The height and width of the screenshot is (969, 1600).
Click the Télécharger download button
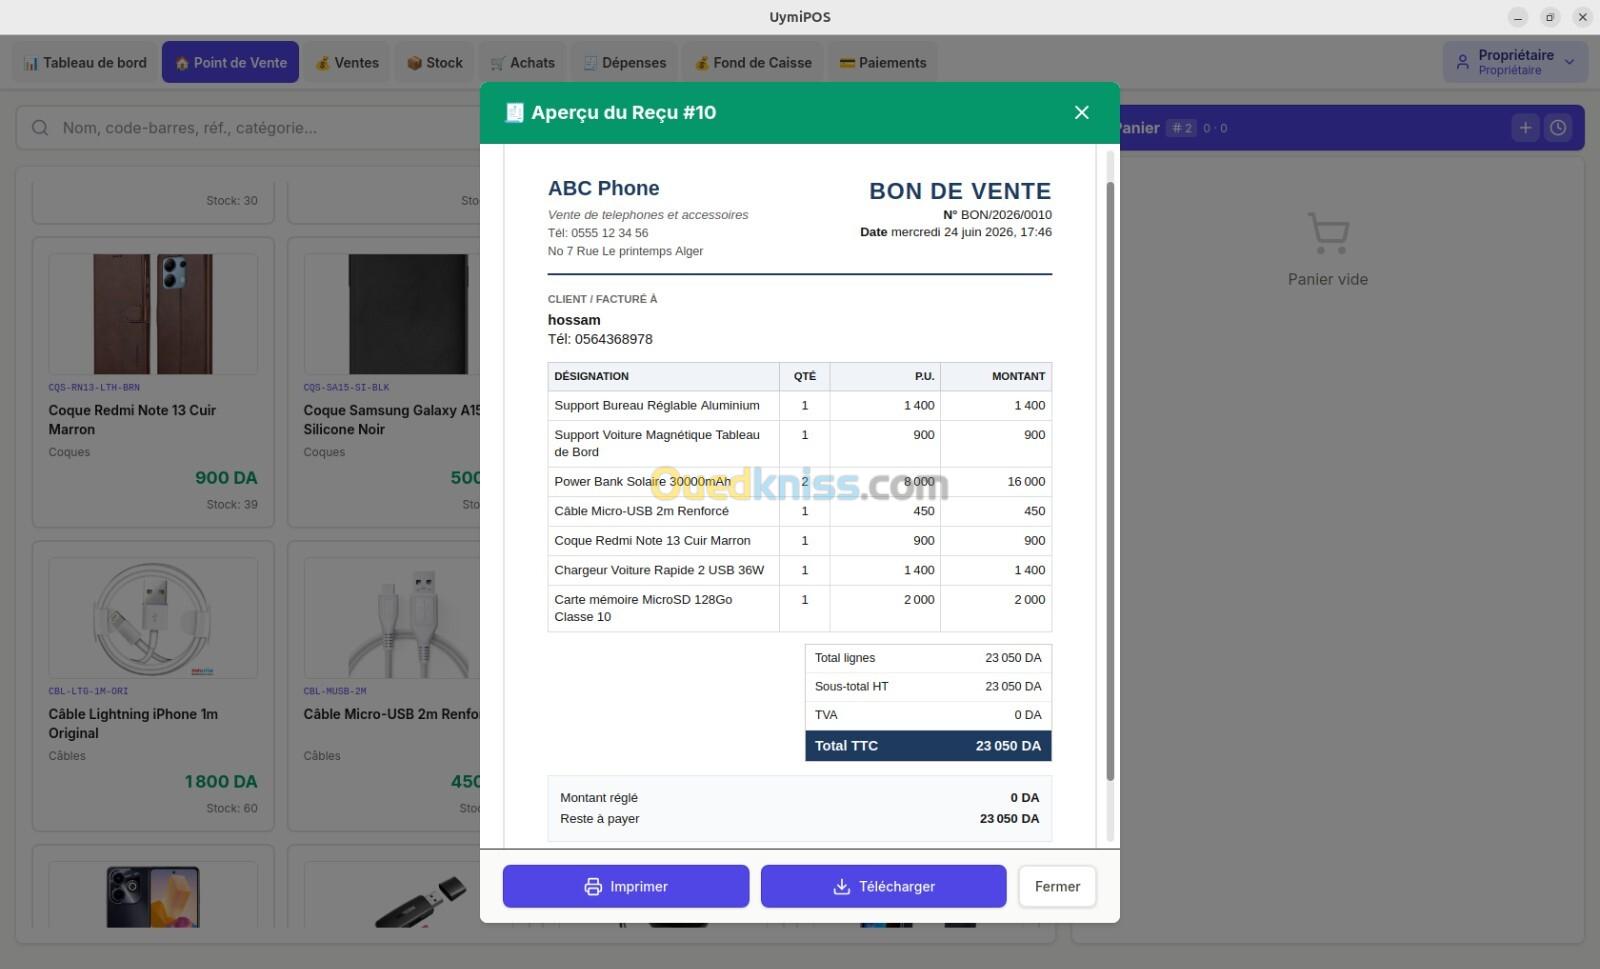pos(883,886)
